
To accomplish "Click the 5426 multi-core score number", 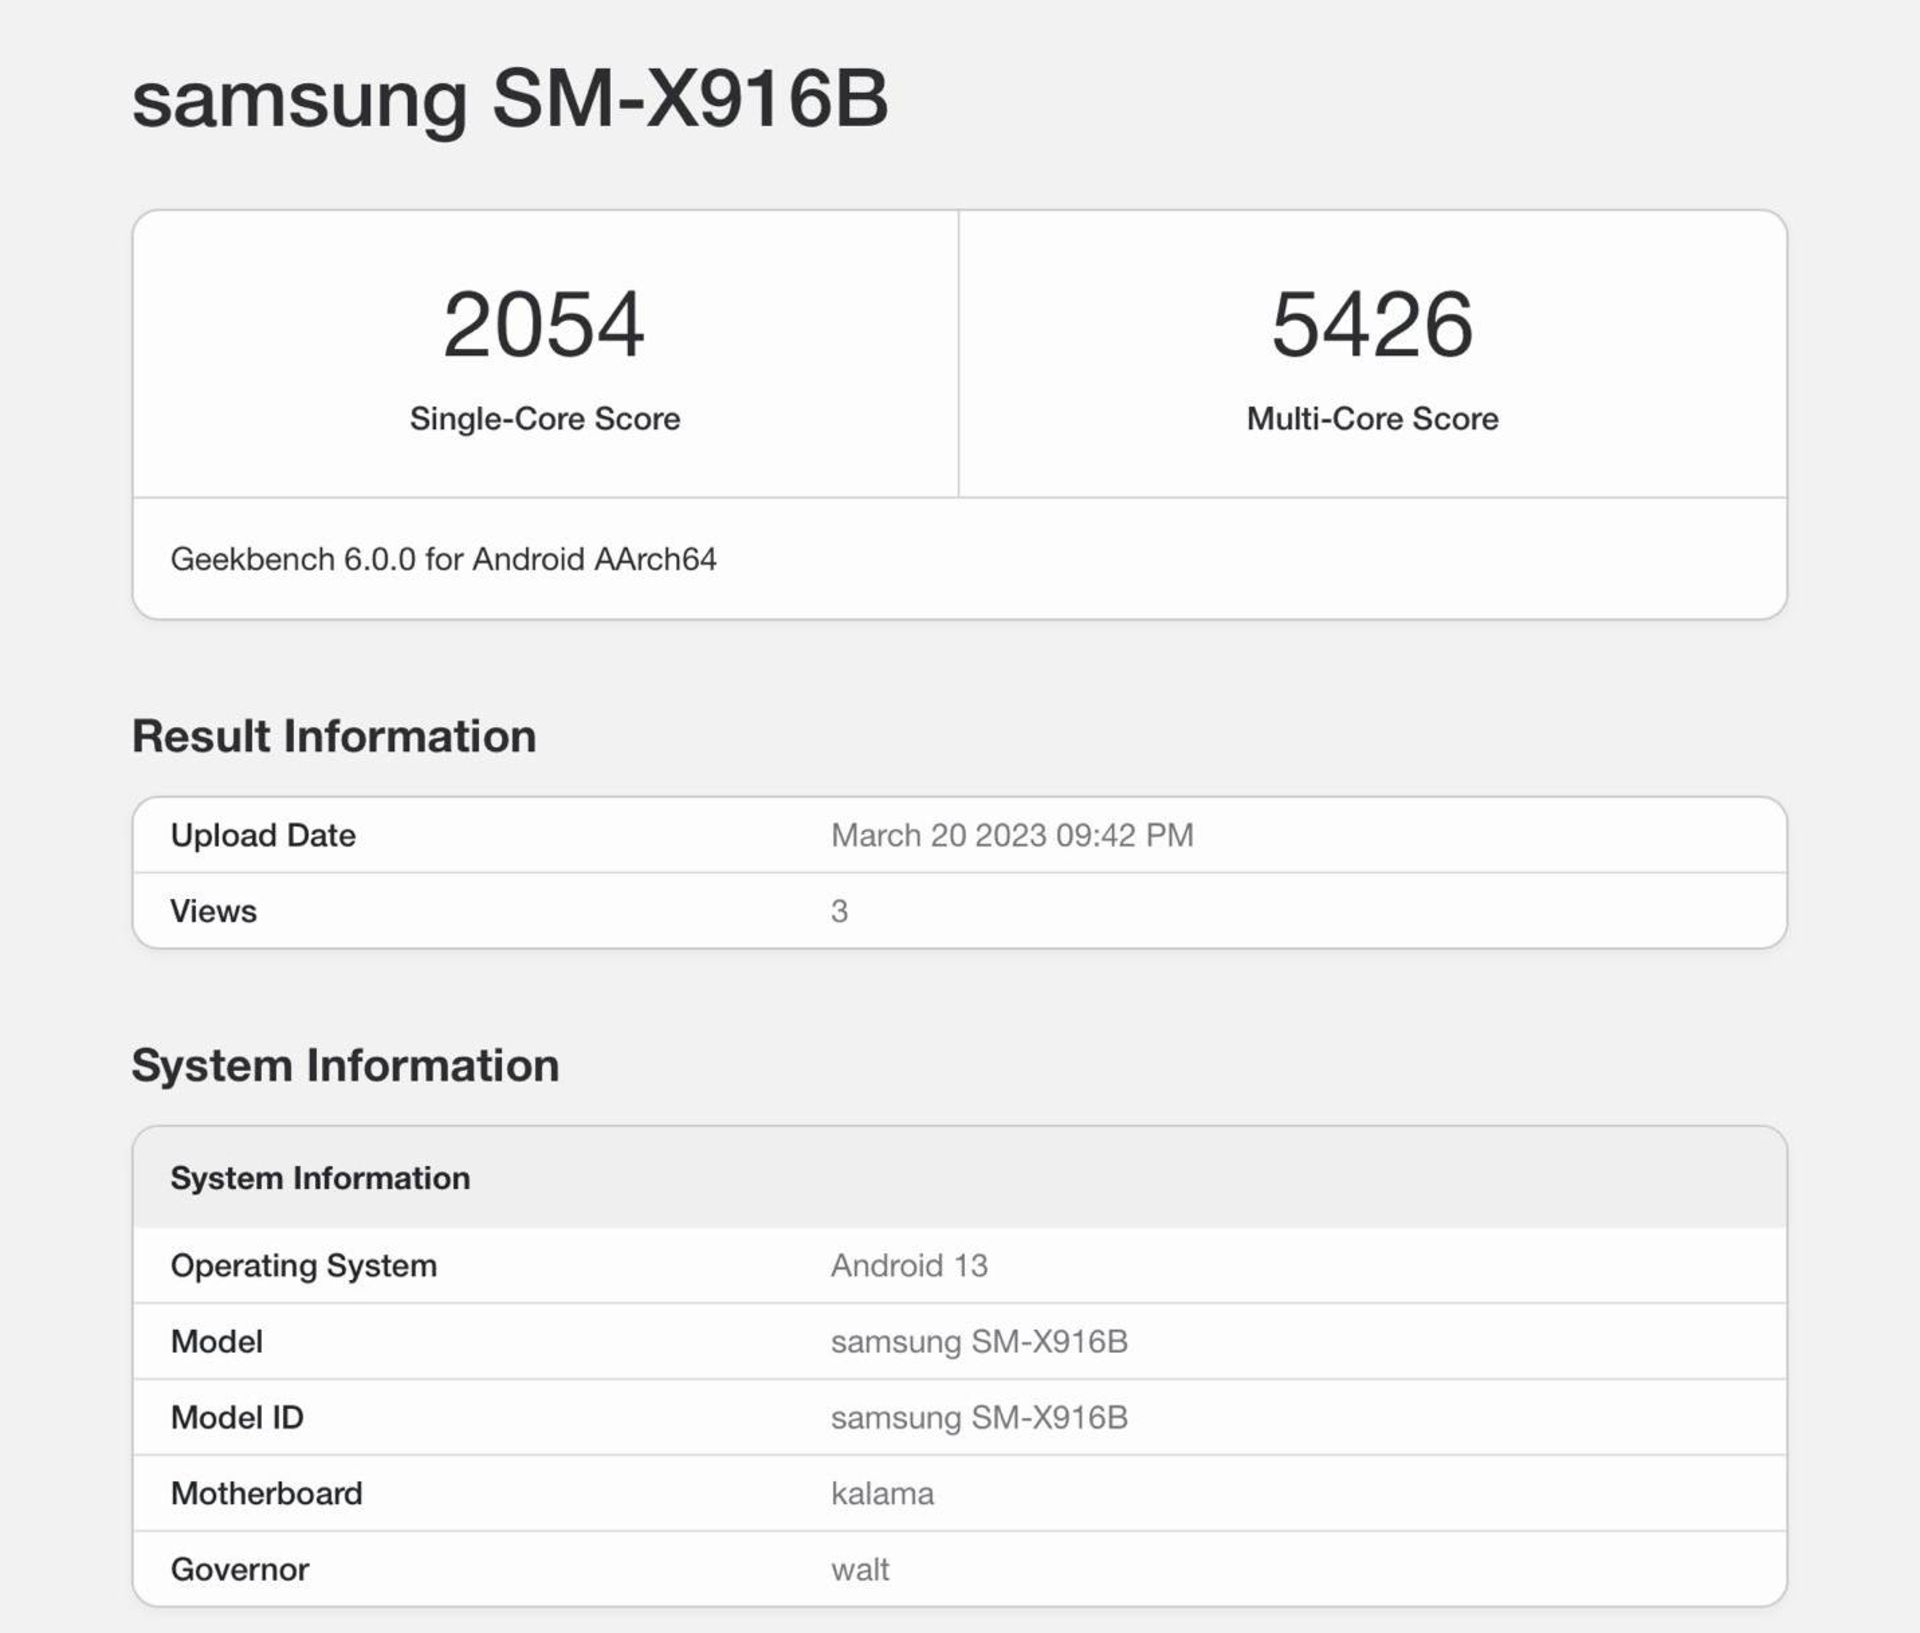I will pos(1372,324).
